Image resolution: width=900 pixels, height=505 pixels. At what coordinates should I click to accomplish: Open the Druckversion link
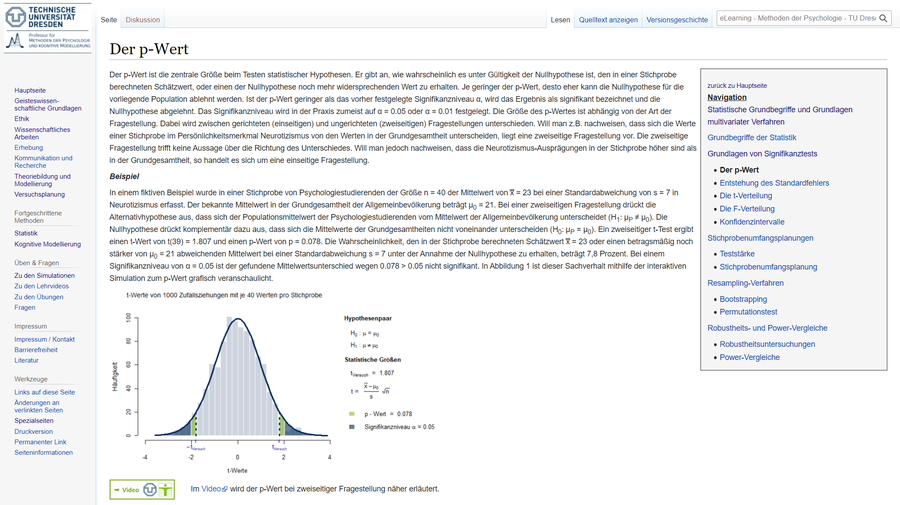(x=33, y=432)
